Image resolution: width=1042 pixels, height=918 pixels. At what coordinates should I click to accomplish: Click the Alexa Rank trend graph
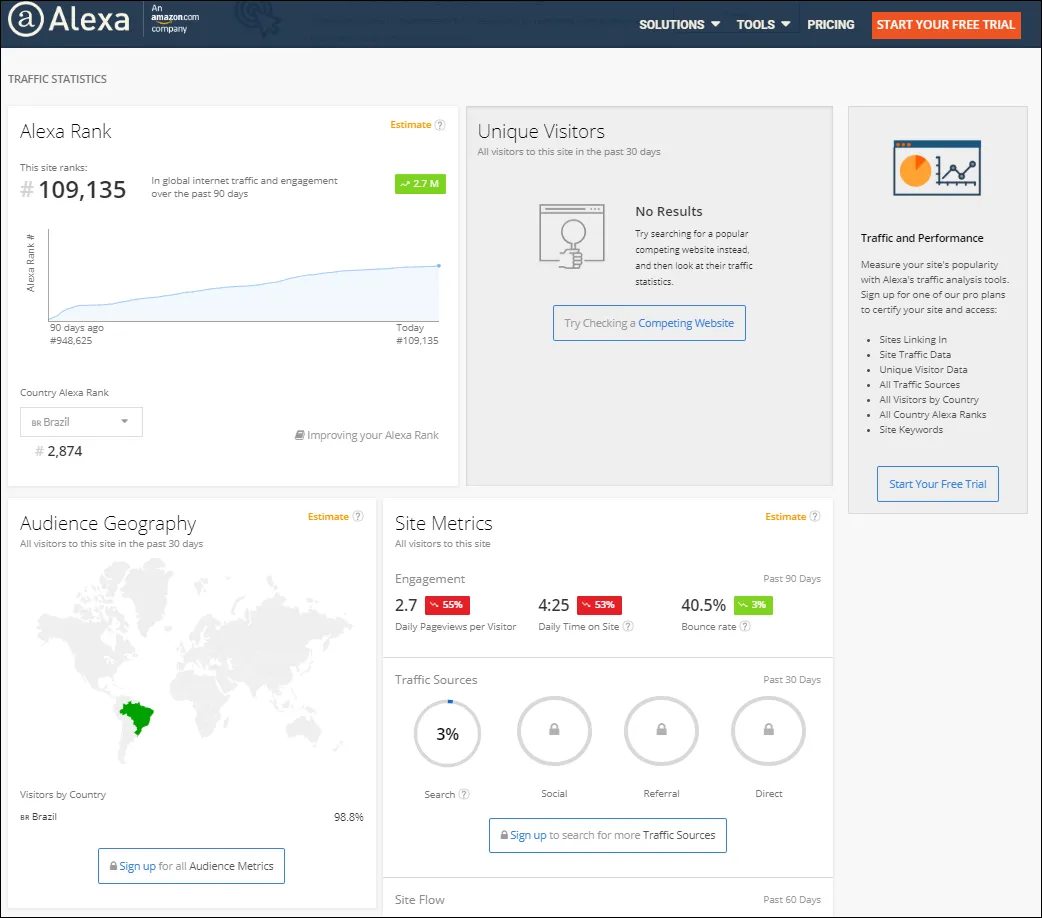pyautogui.click(x=244, y=276)
